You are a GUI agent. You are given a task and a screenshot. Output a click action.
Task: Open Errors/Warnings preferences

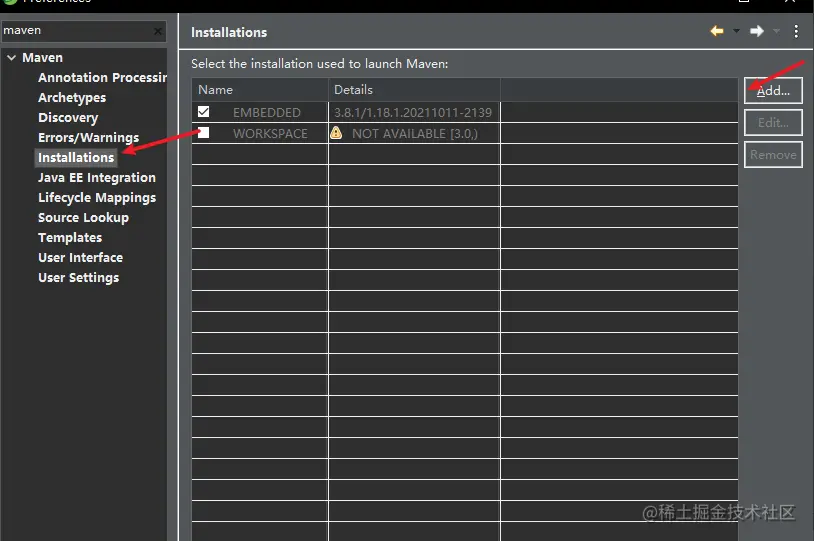tap(89, 138)
